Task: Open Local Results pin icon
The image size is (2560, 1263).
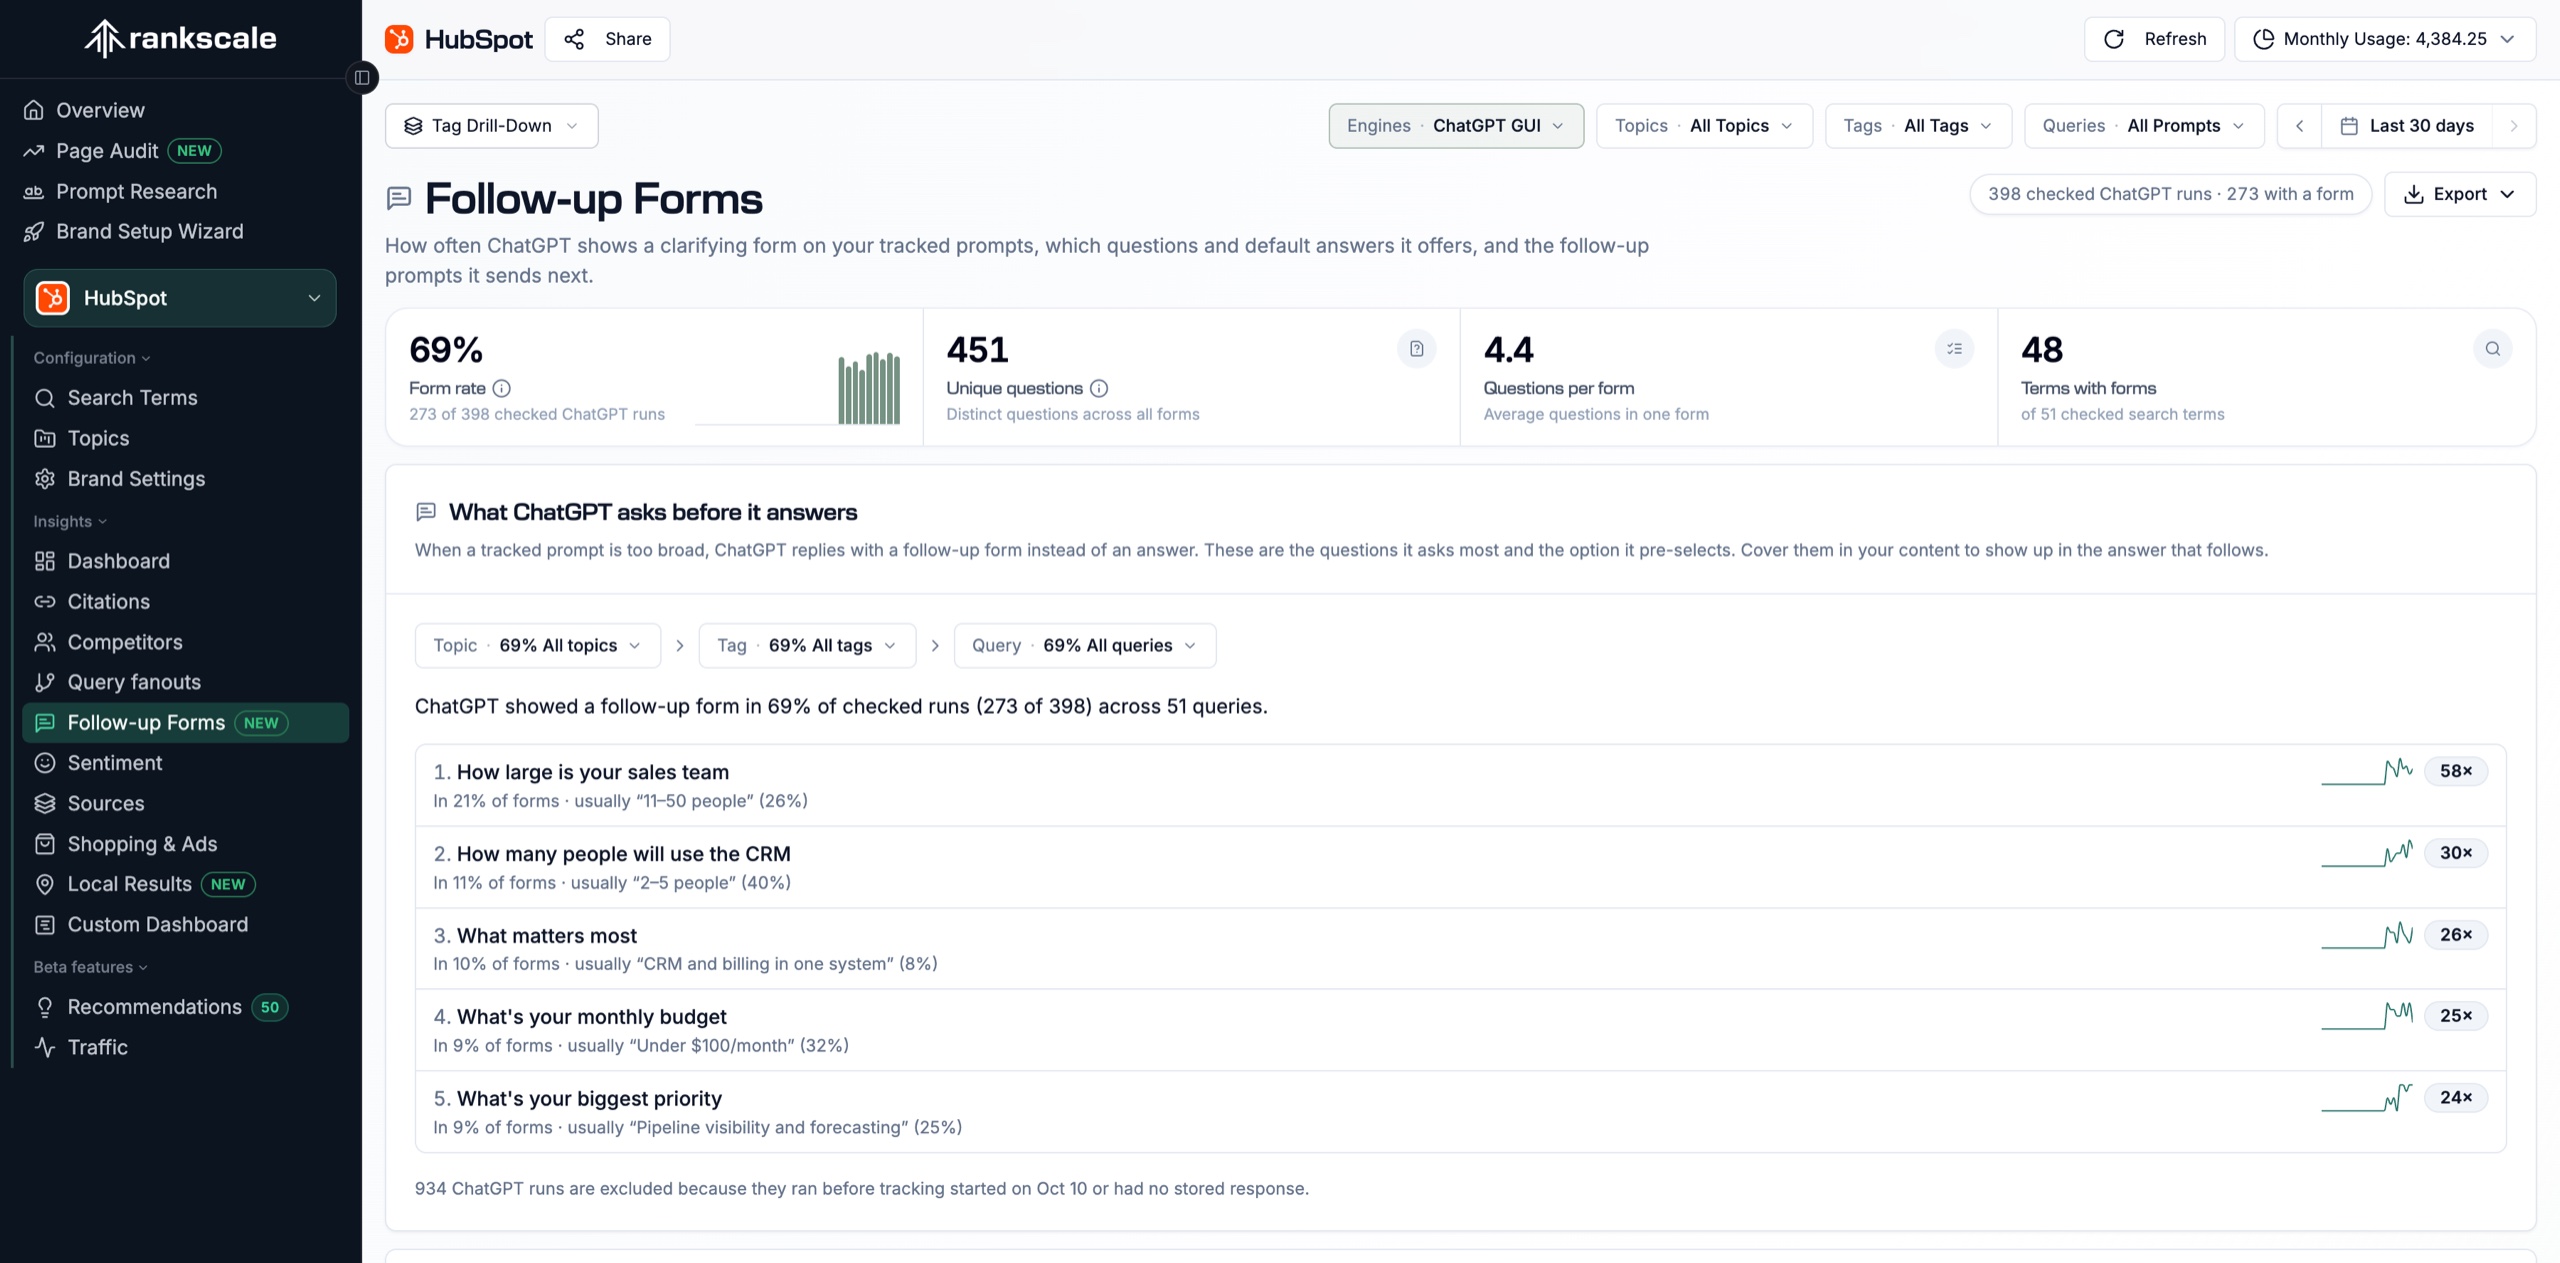Action: click(x=45, y=884)
